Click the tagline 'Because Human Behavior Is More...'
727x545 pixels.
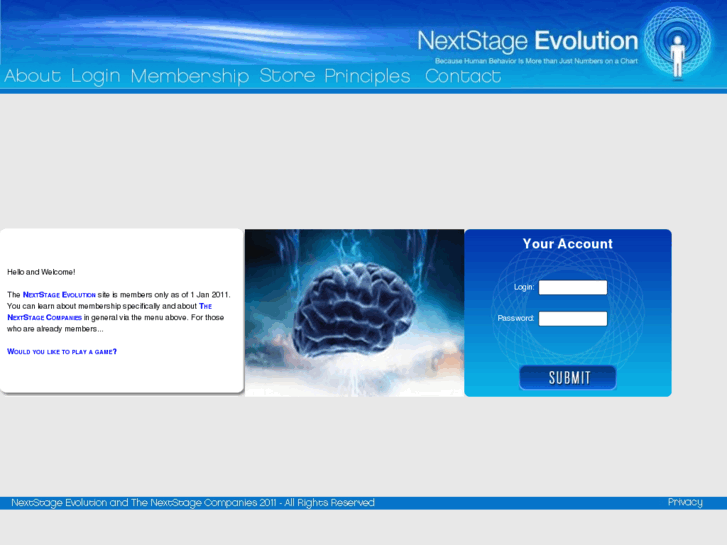[536, 61]
